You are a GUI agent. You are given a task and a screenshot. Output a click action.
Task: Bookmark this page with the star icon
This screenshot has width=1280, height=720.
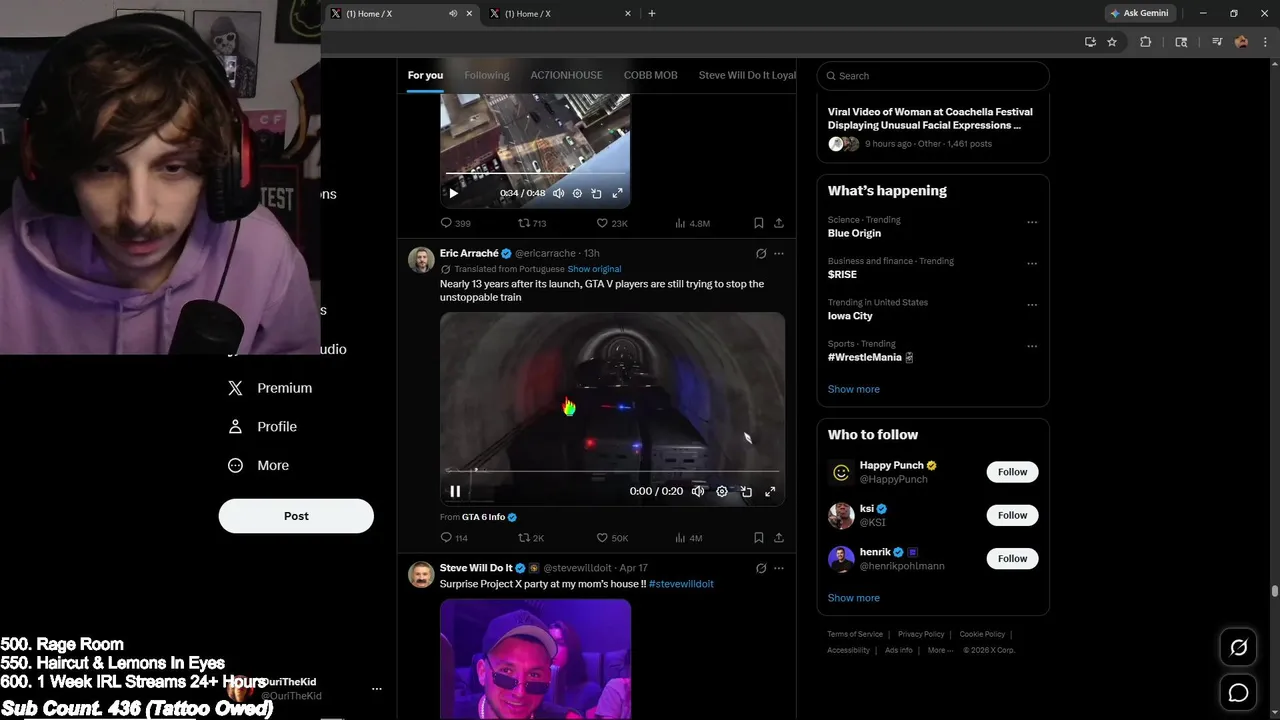click(1112, 42)
